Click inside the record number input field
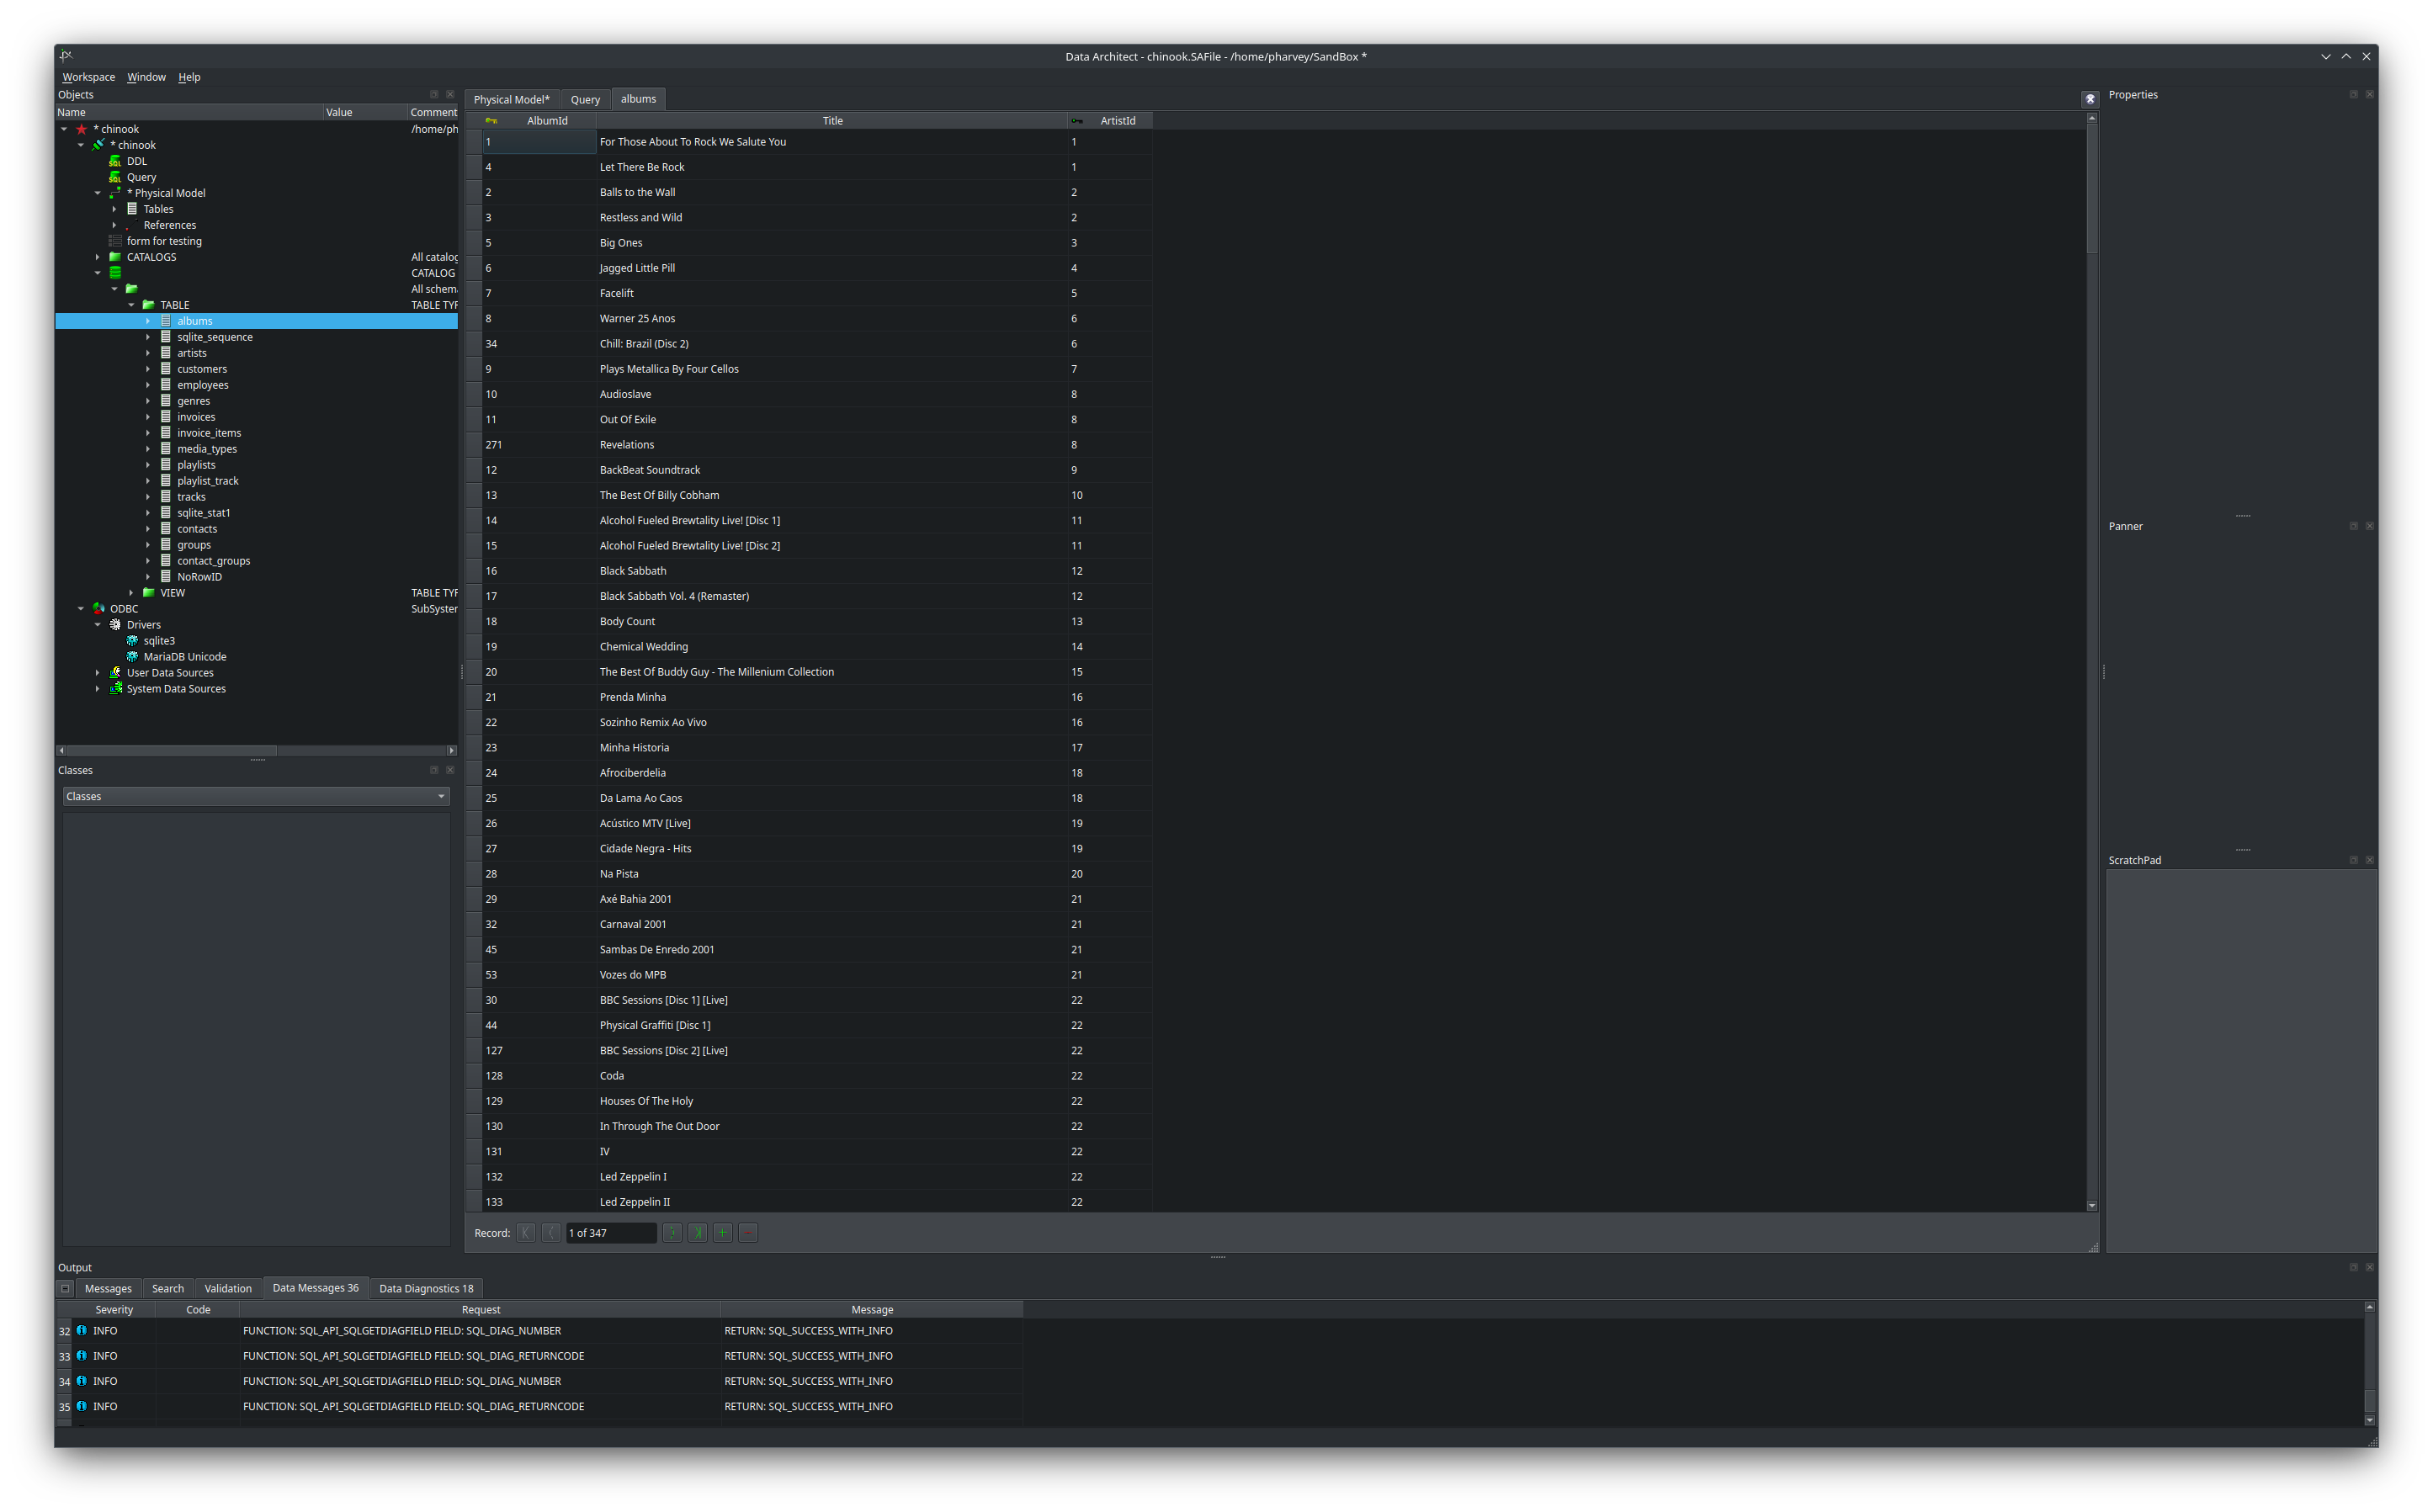This screenshot has width=2433, height=1512. tap(610, 1232)
